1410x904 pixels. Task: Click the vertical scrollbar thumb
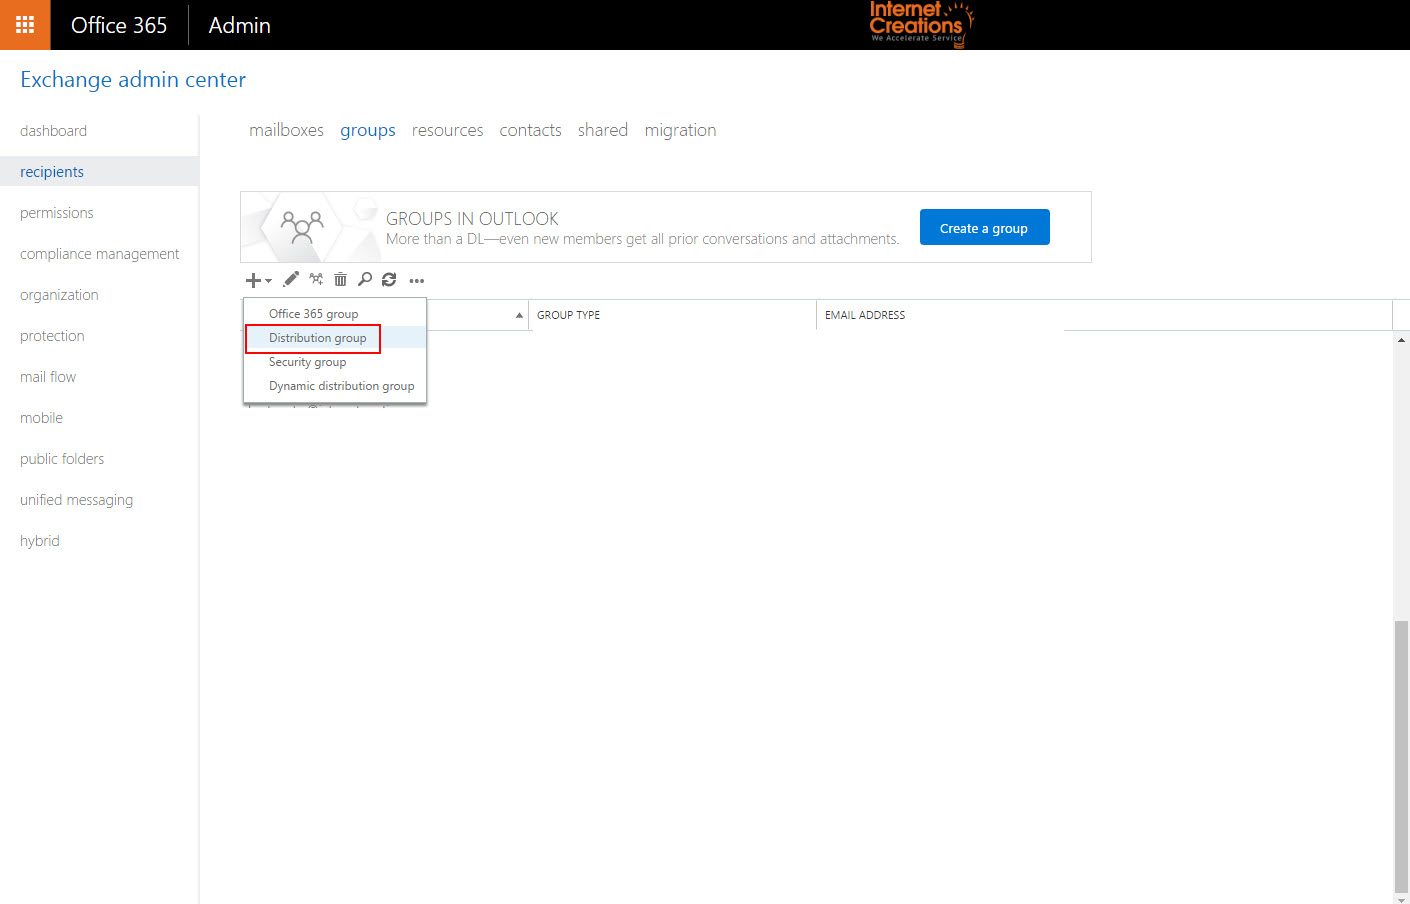pos(1401,755)
